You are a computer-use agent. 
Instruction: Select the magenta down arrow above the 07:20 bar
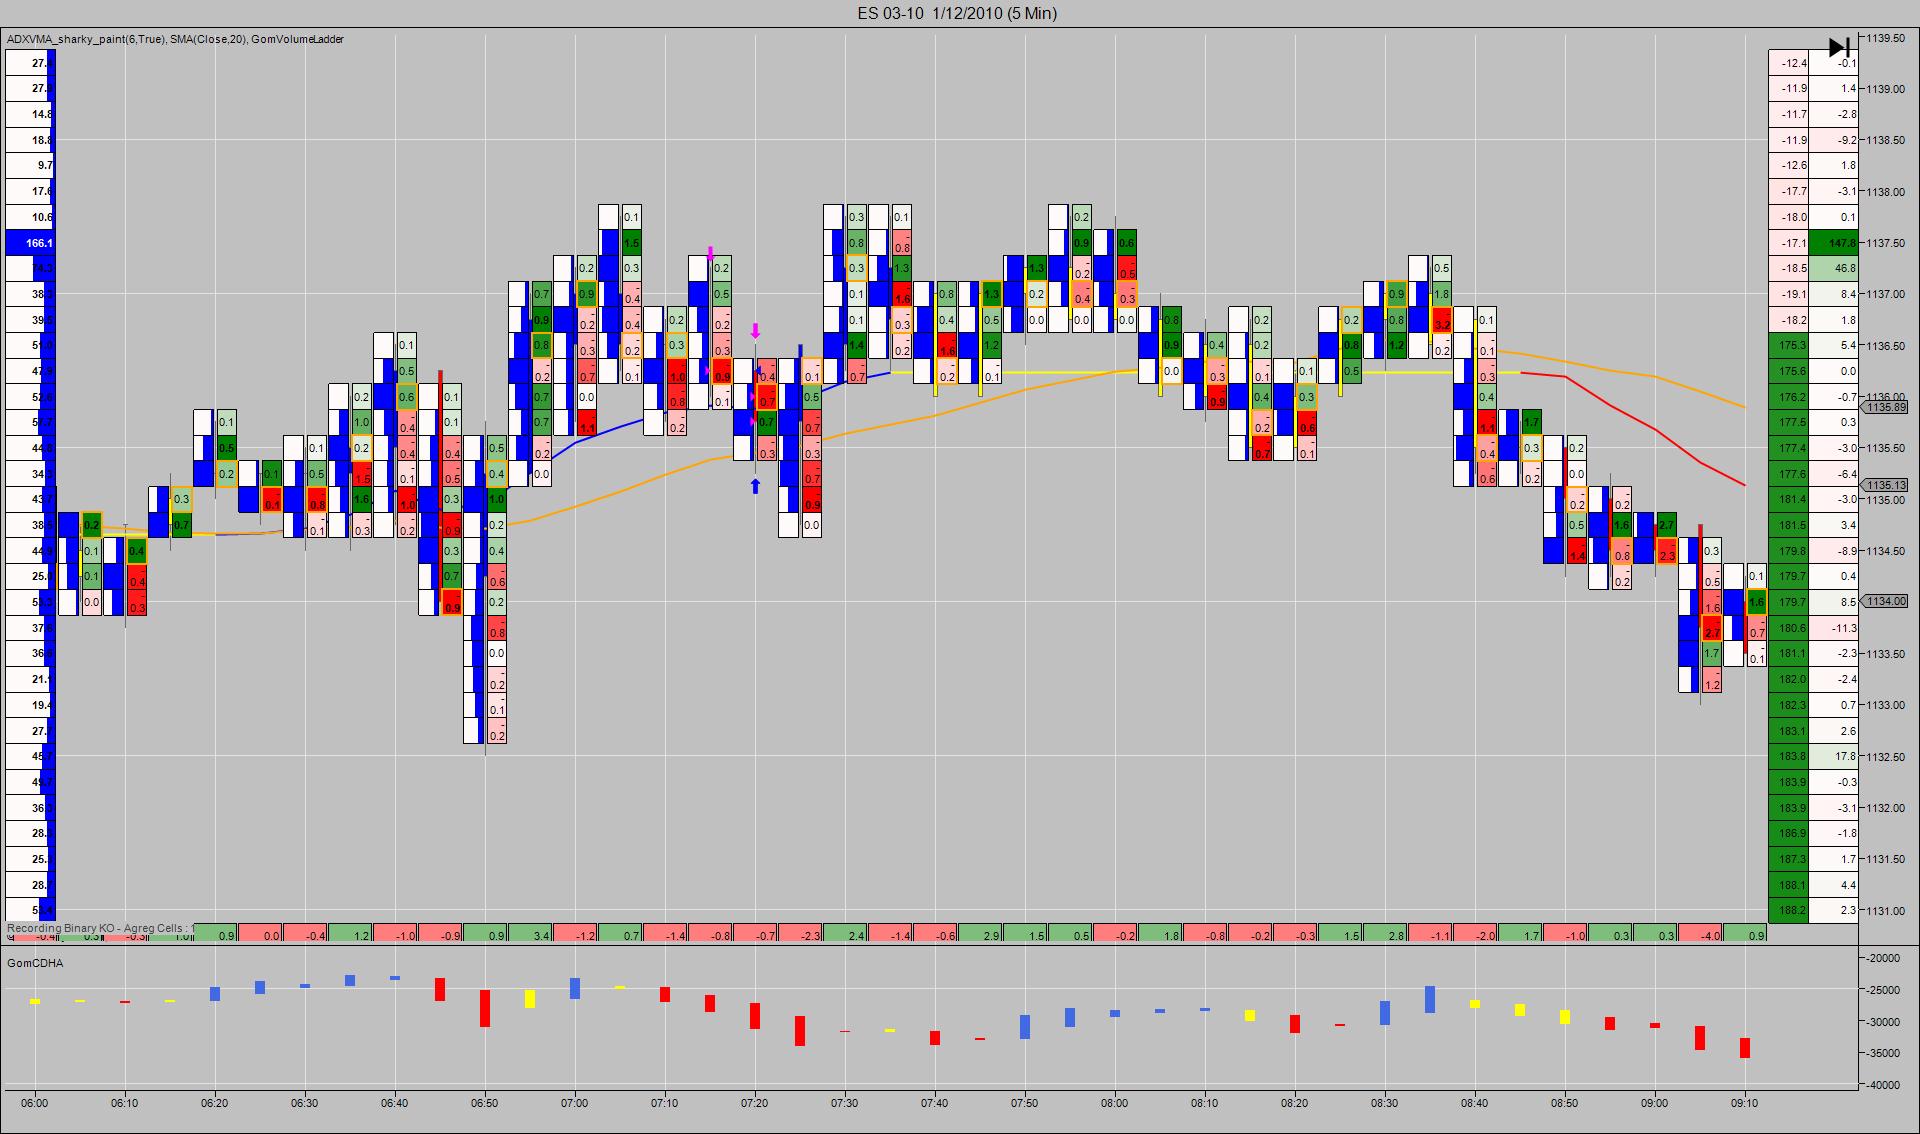point(755,331)
